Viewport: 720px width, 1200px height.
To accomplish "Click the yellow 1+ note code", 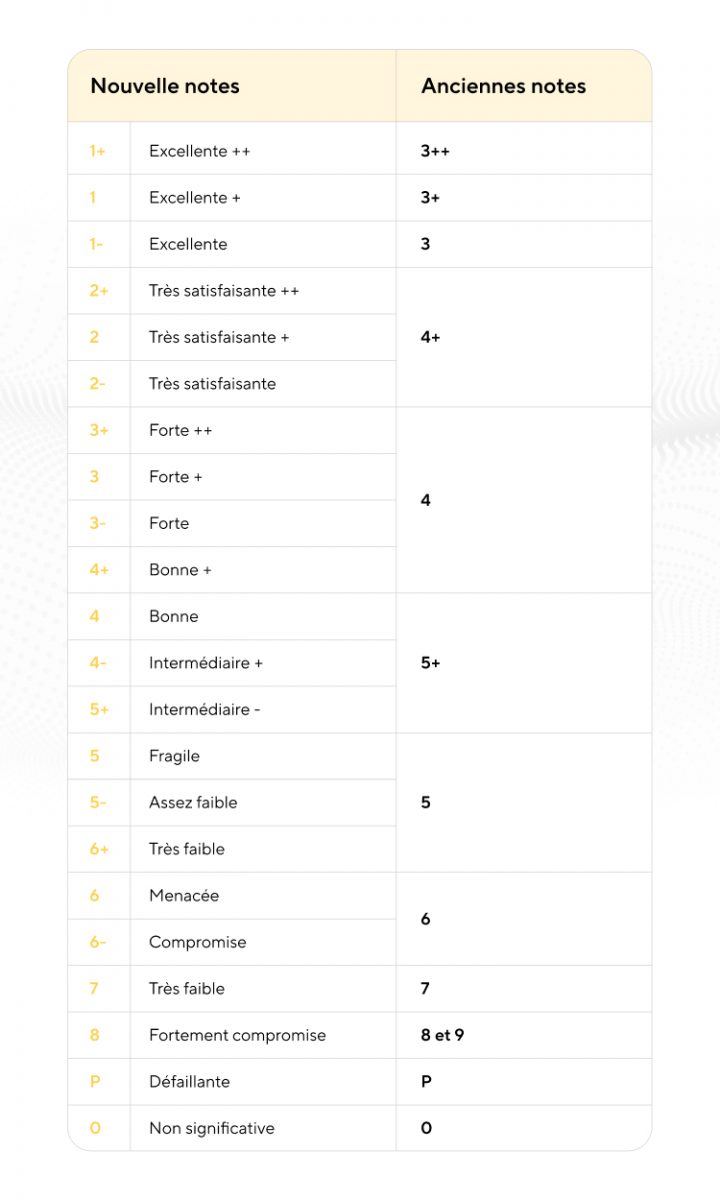I will click(x=98, y=151).
